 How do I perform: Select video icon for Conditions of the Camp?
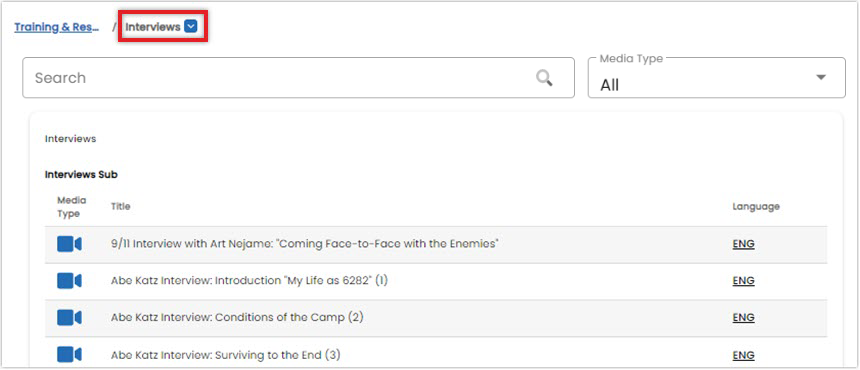coord(69,318)
